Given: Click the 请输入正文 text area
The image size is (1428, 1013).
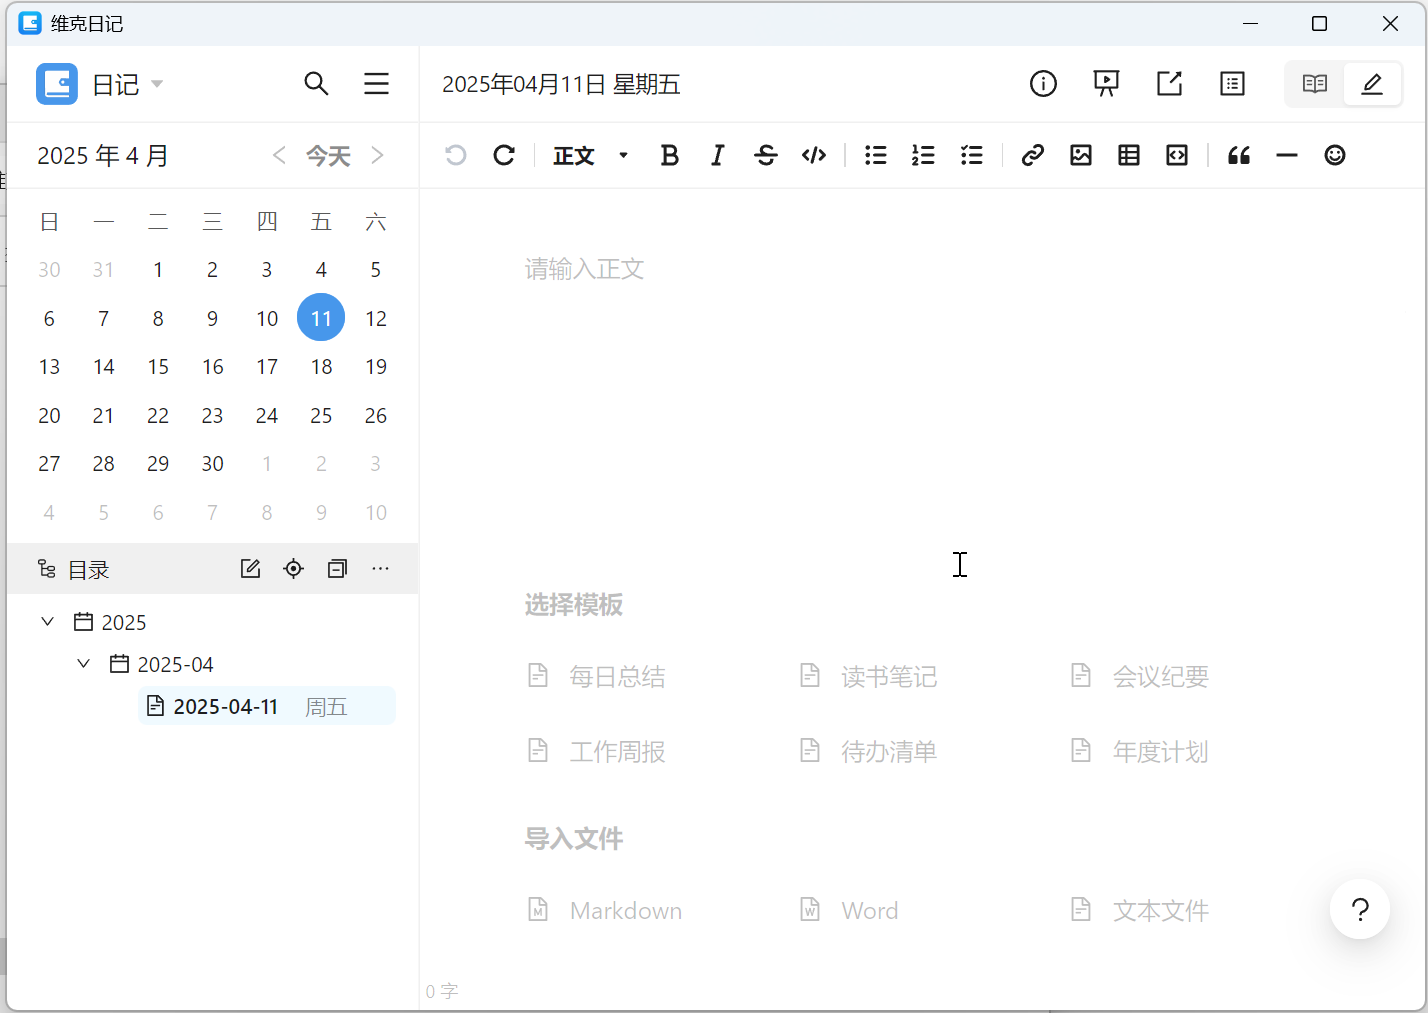Looking at the screenshot, I should pyautogui.click(x=585, y=269).
